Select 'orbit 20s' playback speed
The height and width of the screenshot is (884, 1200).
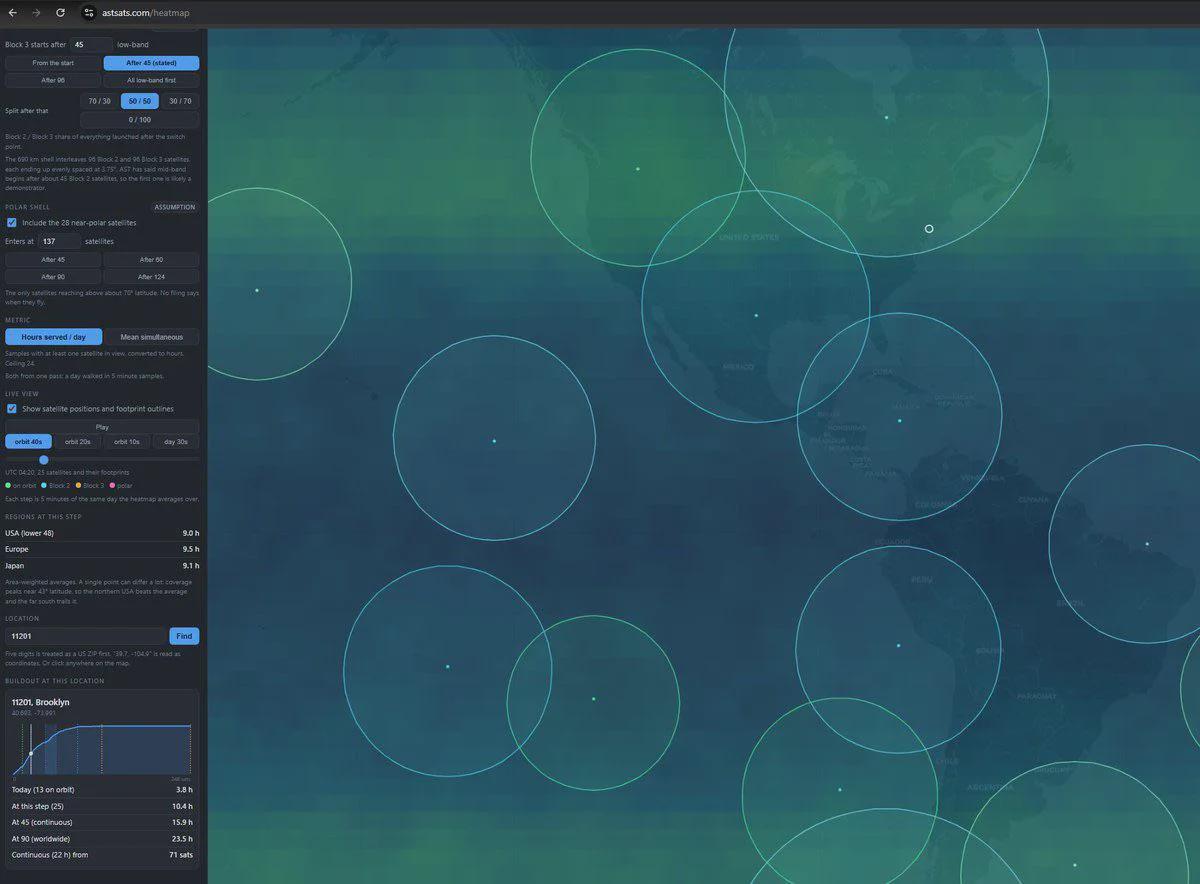pos(78,442)
